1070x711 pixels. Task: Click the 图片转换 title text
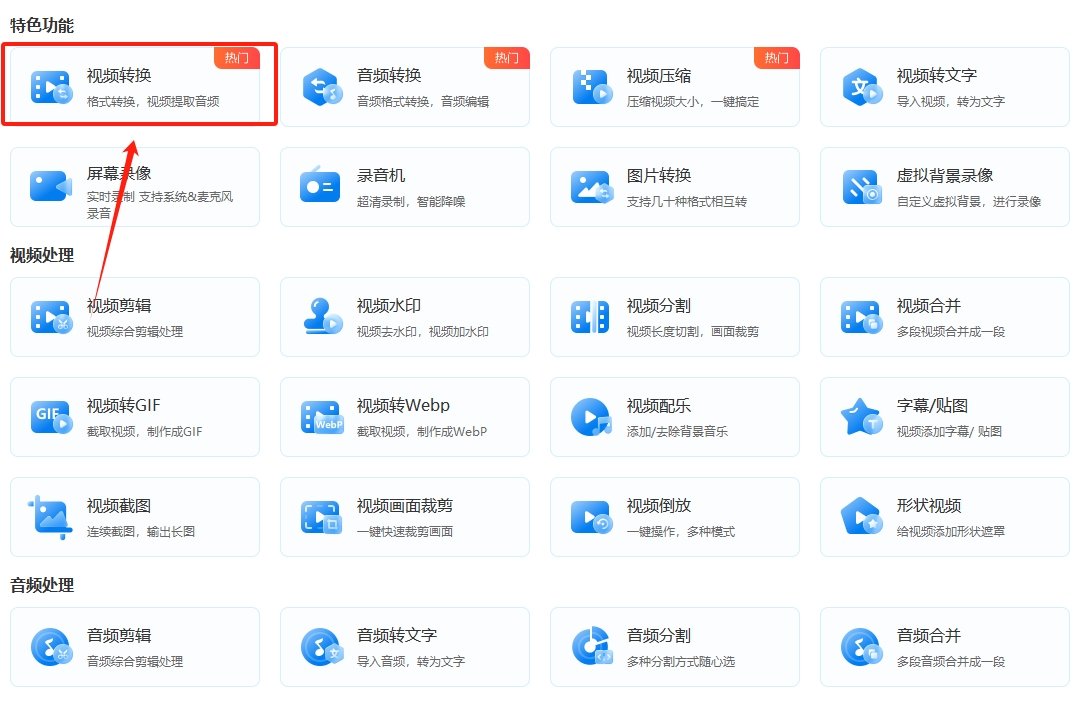659,175
